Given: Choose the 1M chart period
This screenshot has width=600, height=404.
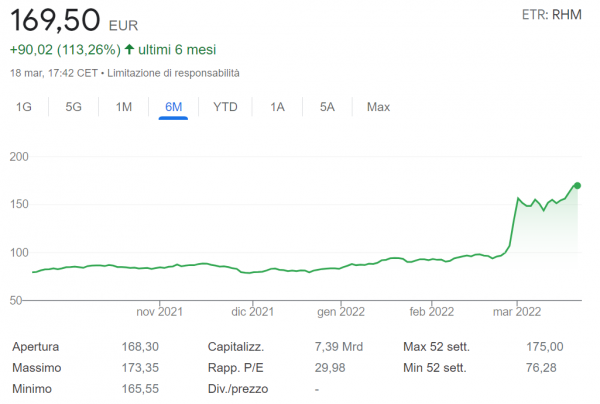Looking at the screenshot, I should (x=124, y=107).
